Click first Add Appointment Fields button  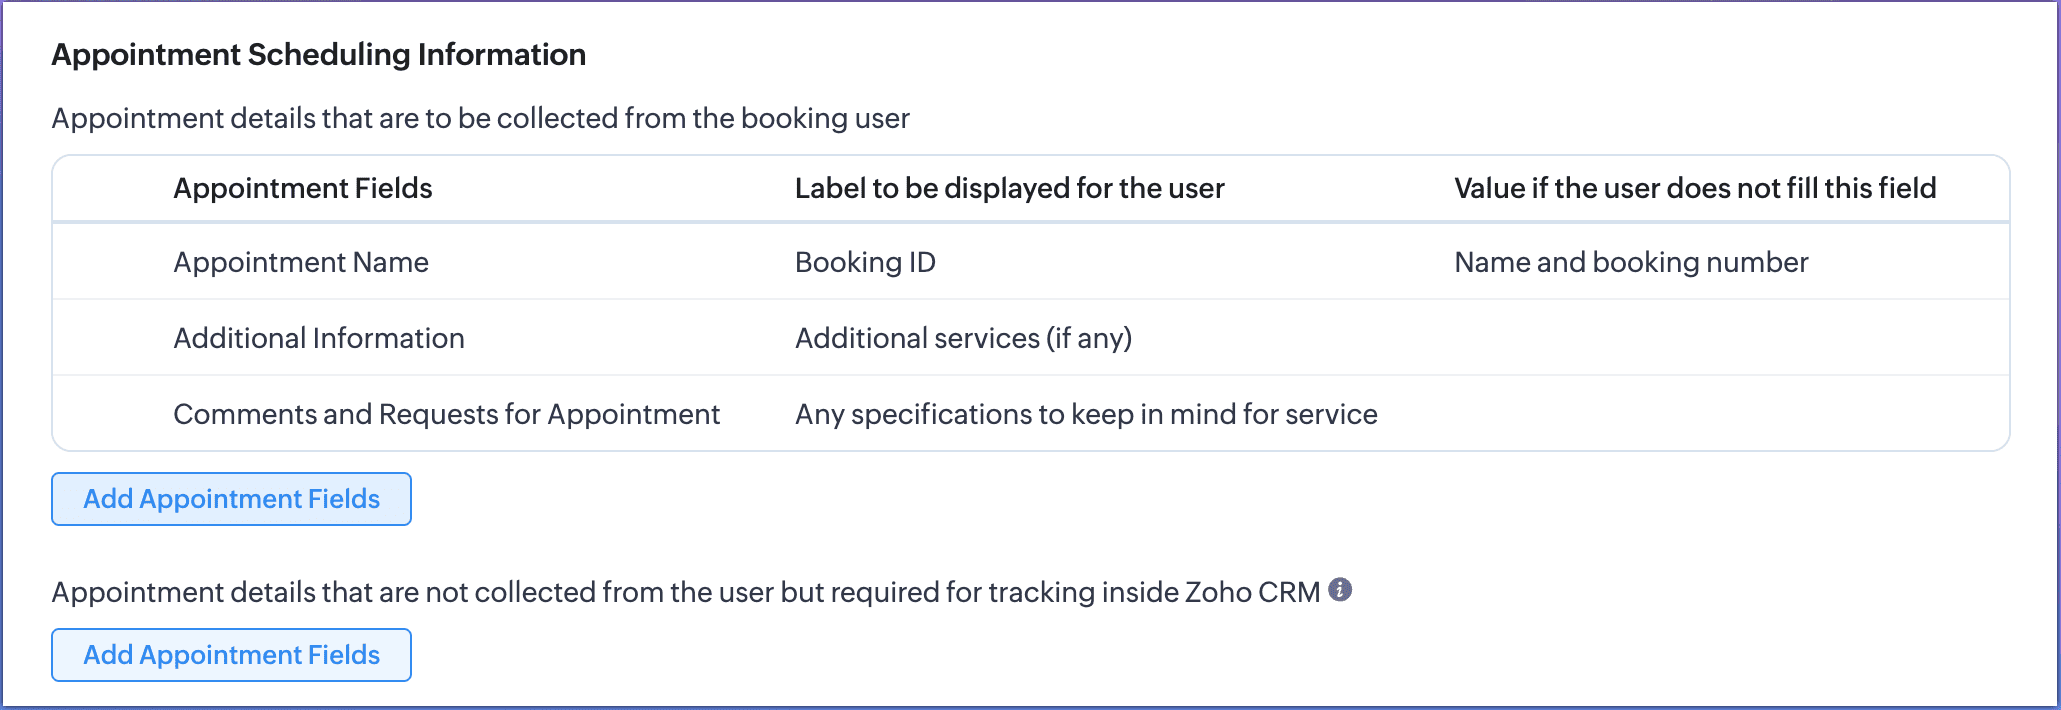(231, 499)
